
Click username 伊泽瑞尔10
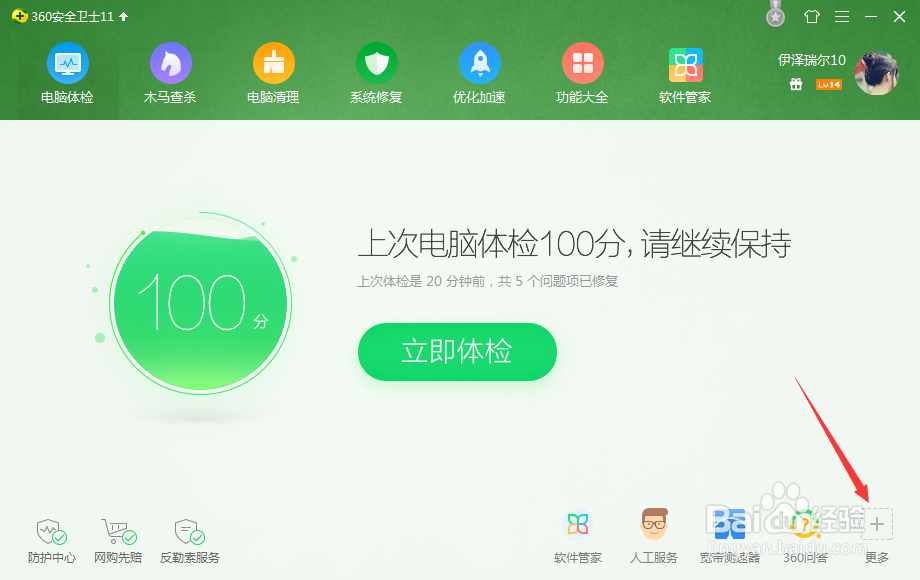(x=811, y=60)
